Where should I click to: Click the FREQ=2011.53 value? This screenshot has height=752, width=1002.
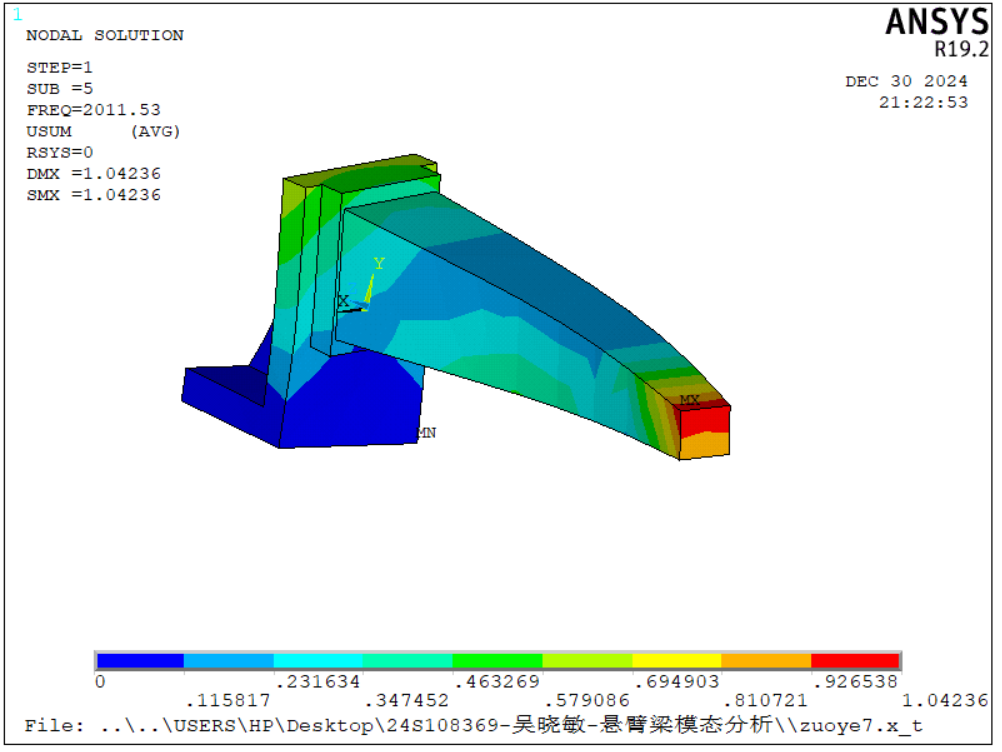[93, 110]
